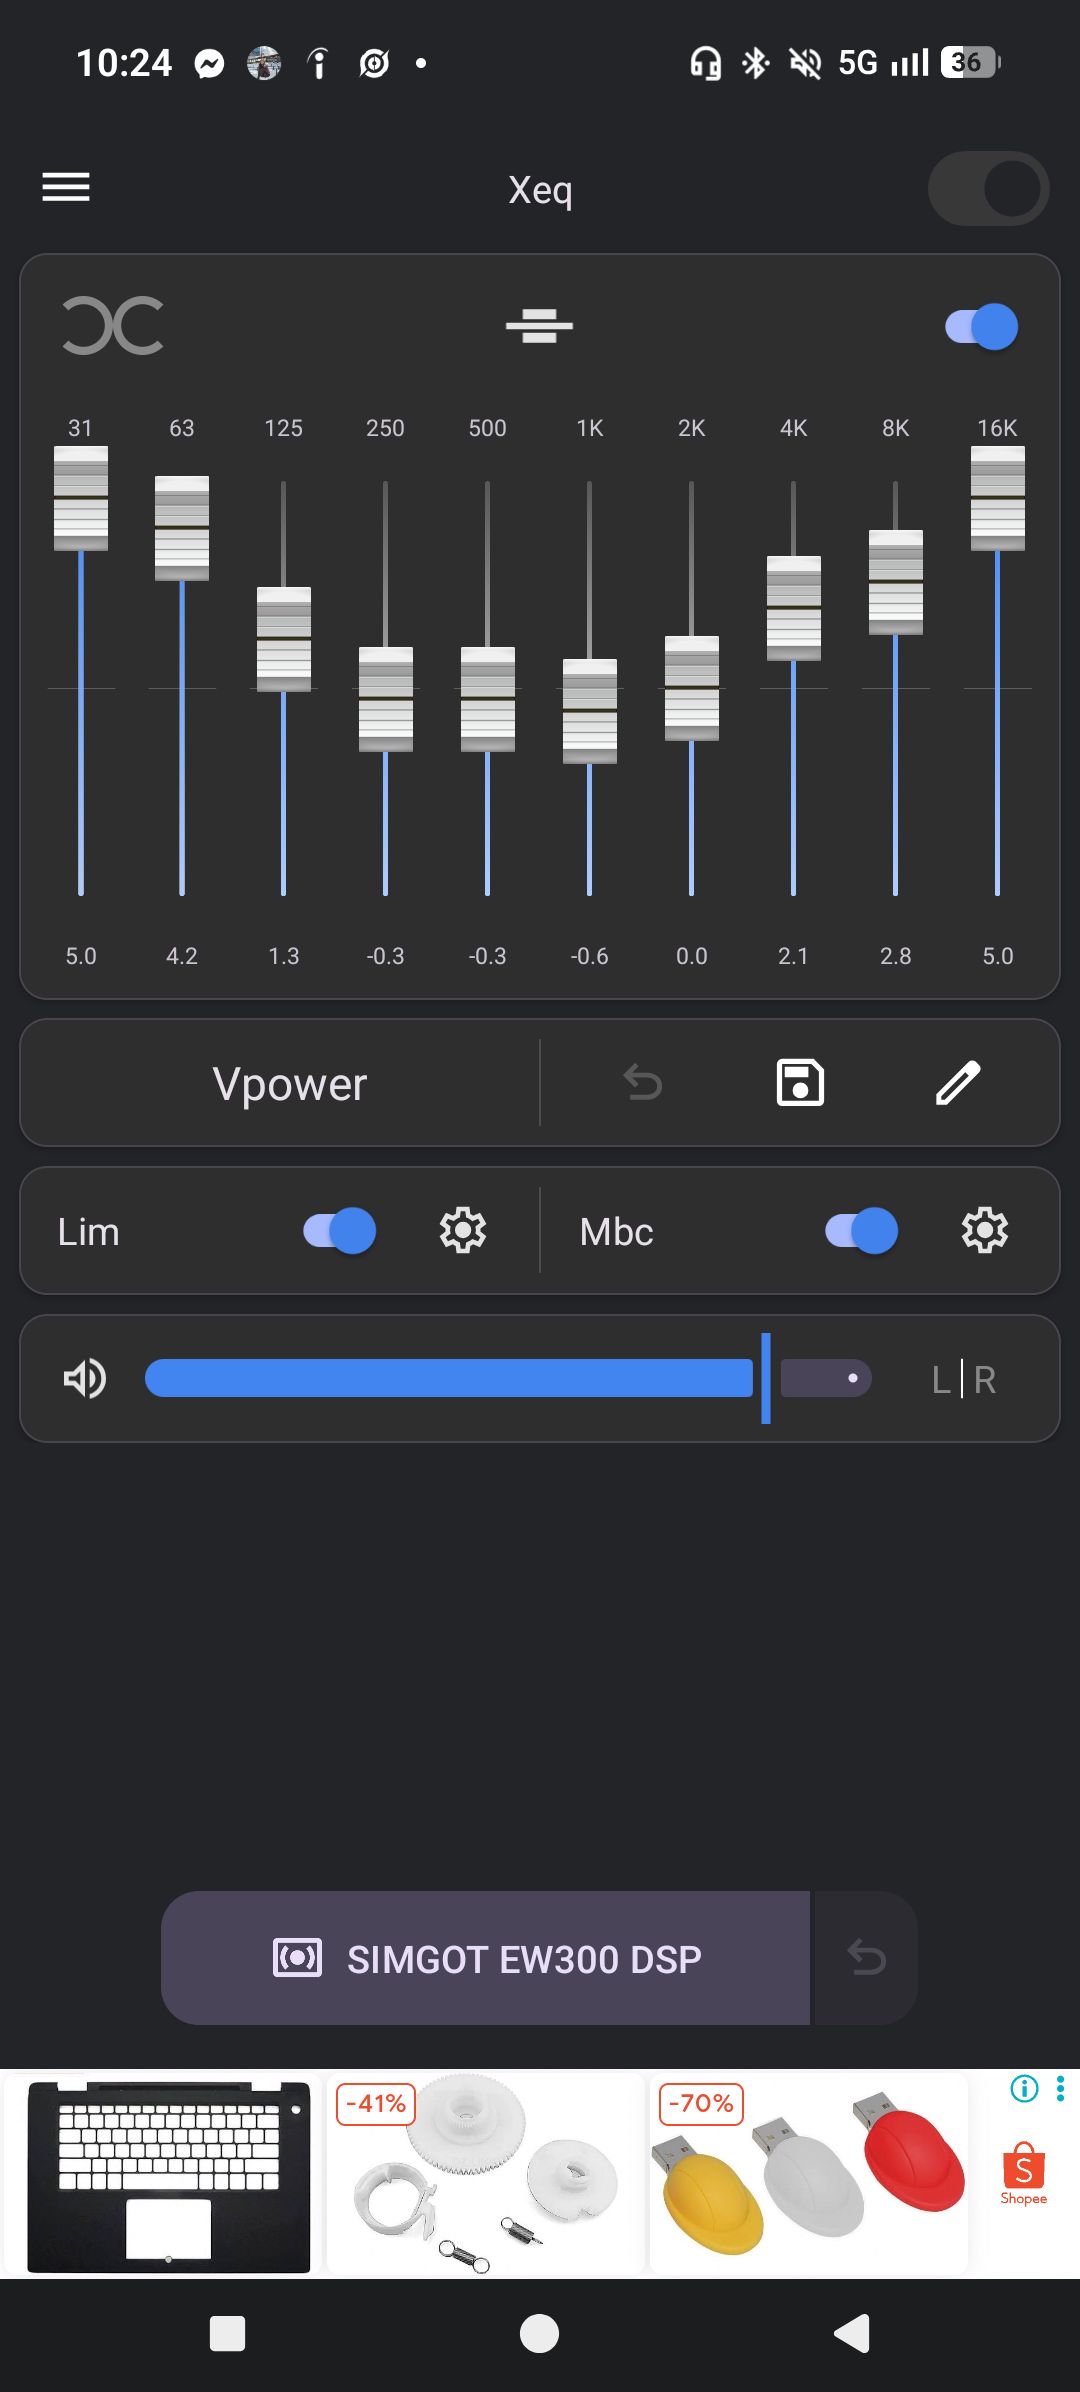Open Mbc settings gear
This screenshot has height=2392, width=1080.
tap(985, 1230)
